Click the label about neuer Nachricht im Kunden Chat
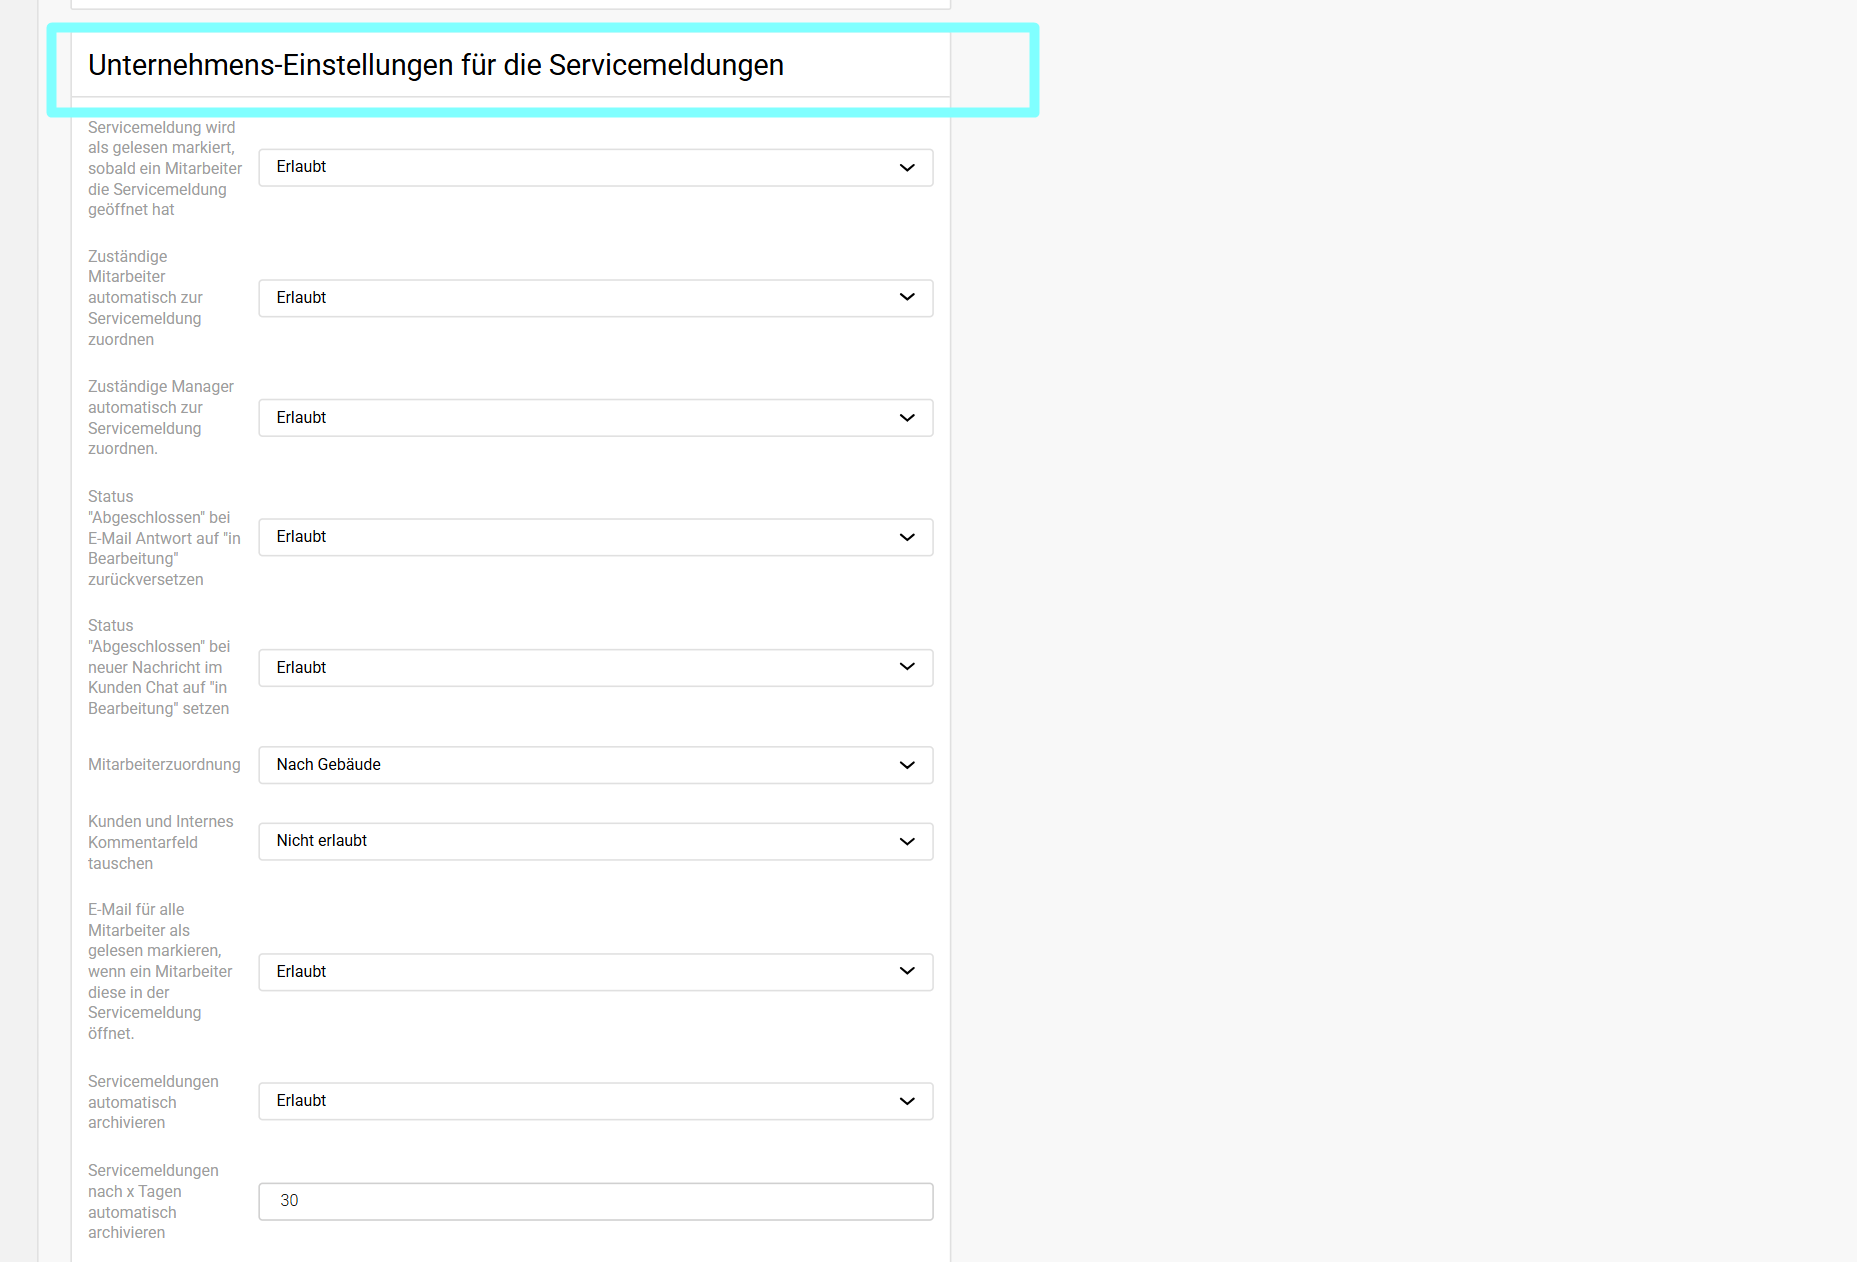The image size is (1857, 1262). point(159,667)
